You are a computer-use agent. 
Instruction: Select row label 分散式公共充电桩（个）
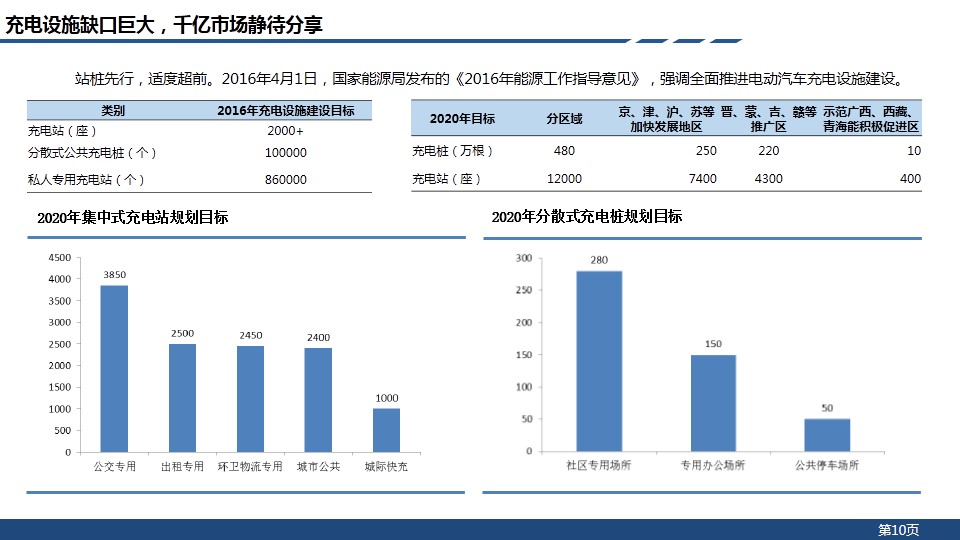(92, 153)
